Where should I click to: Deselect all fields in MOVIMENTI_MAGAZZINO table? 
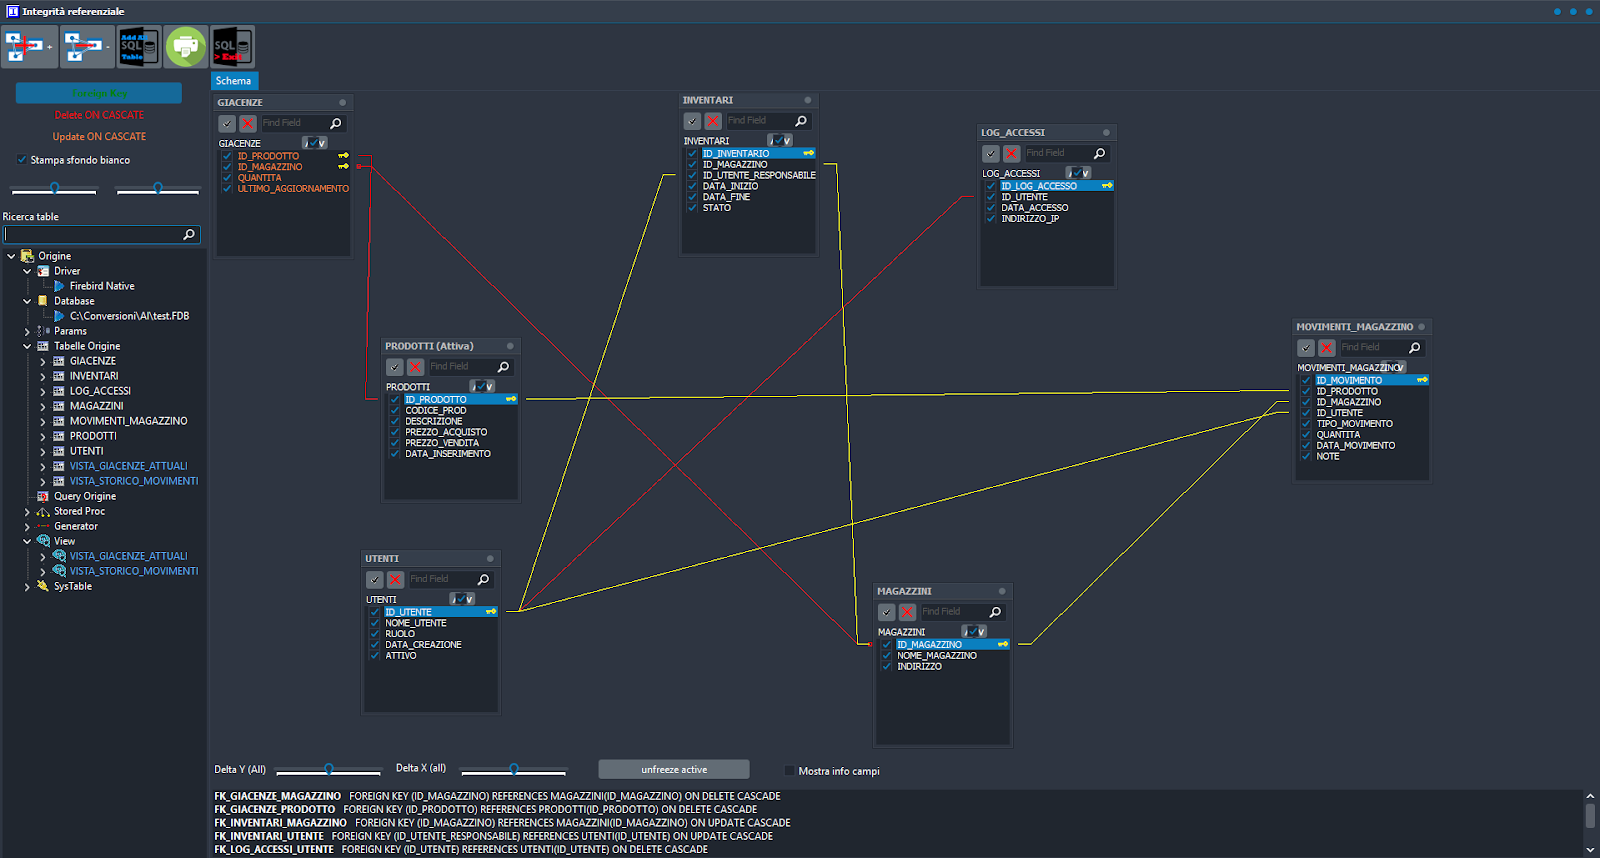(x=1326, y=348)
